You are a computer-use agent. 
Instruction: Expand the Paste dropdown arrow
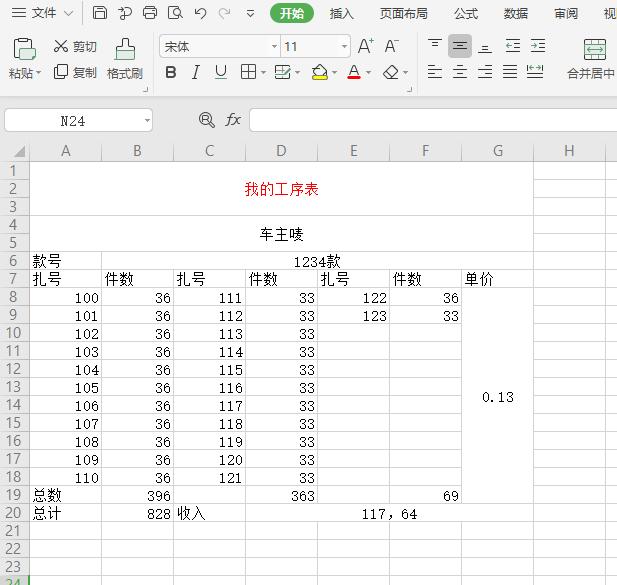pos(39,73)
